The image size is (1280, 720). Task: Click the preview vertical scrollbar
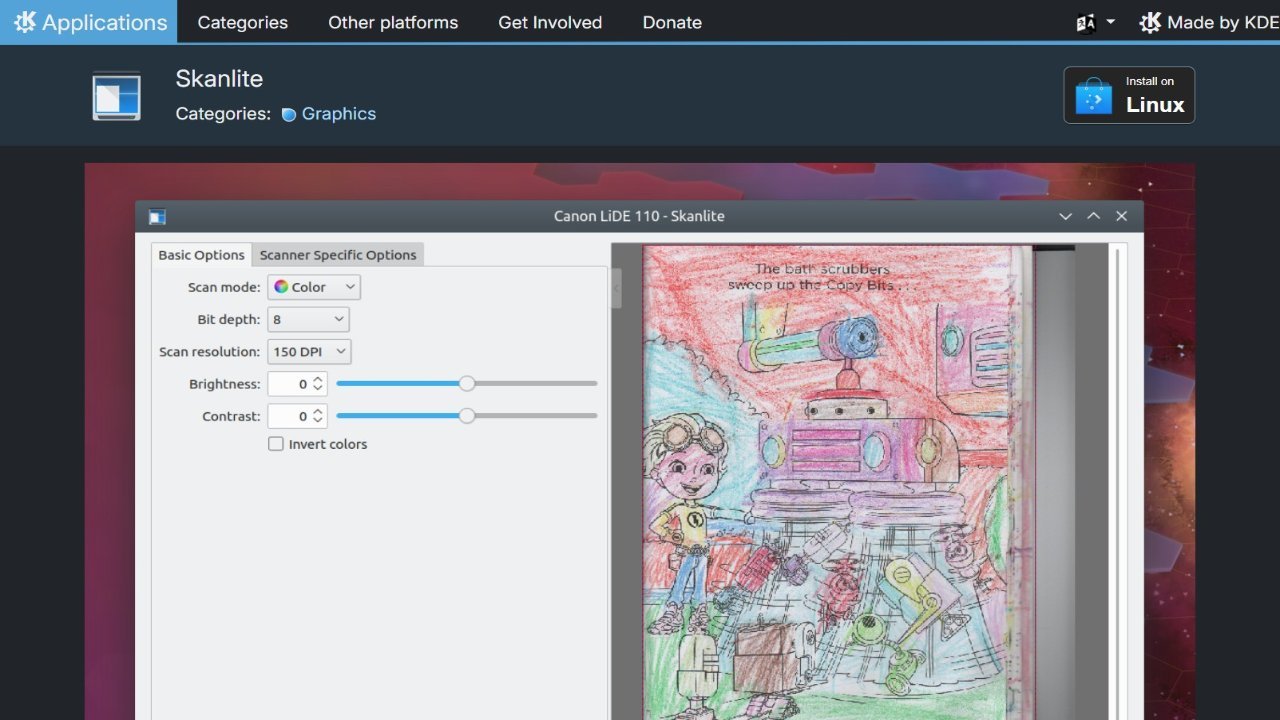(1116, 482)
